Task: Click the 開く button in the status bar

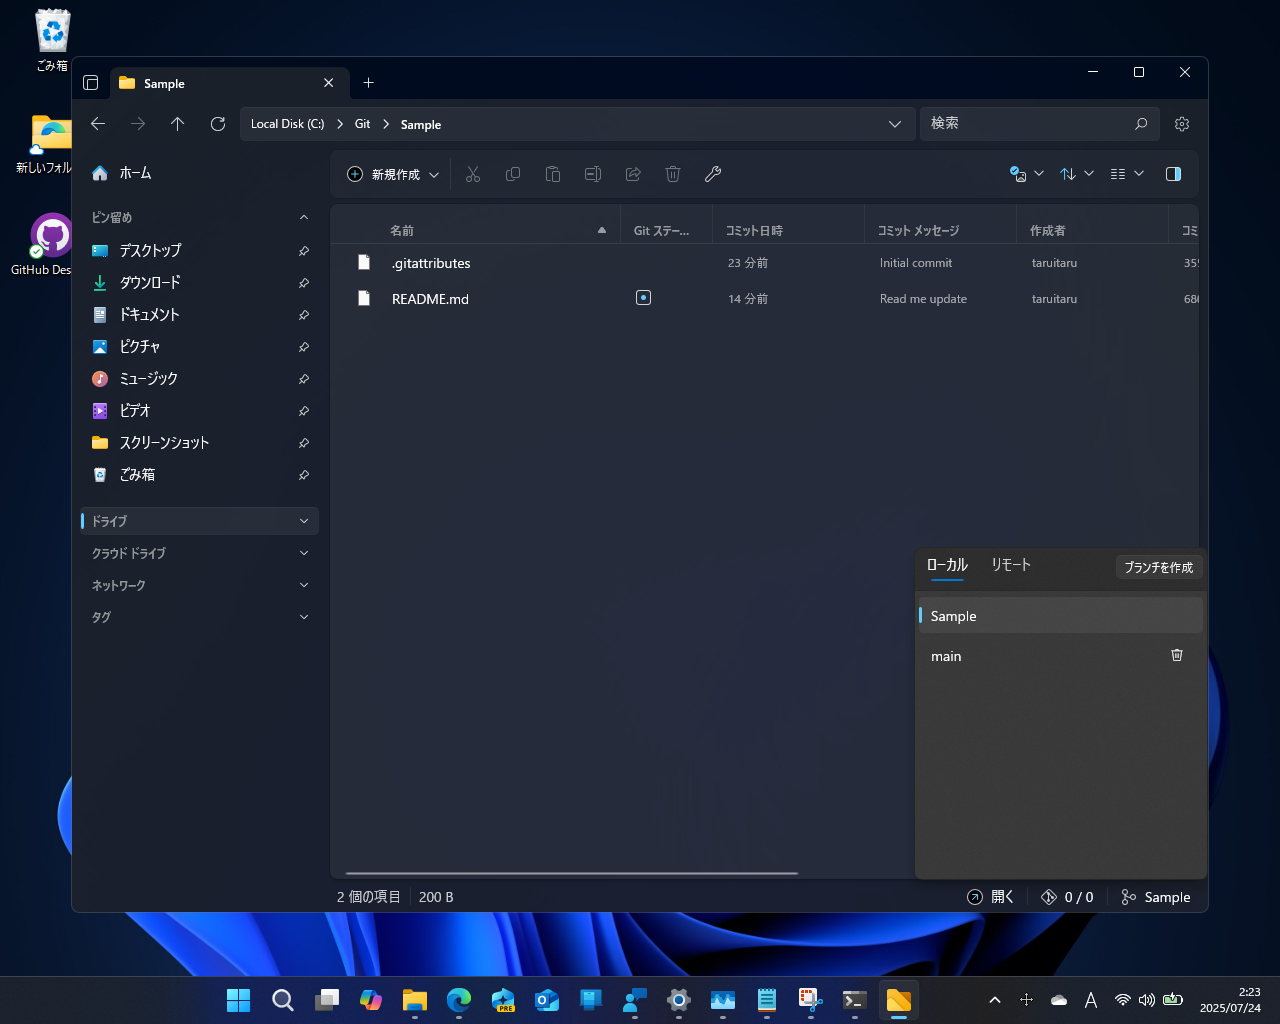Action: (x=991, y=896)
